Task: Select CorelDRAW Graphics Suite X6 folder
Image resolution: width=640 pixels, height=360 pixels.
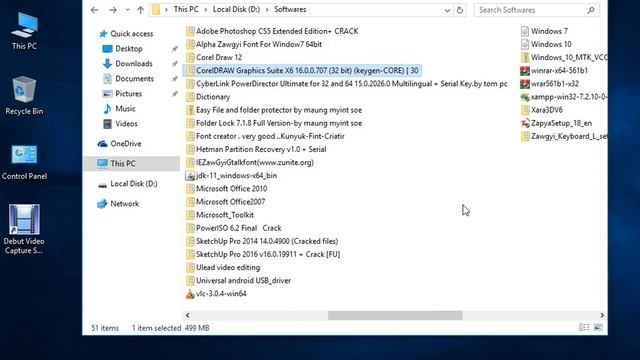Action: click(x=302, y=71)
